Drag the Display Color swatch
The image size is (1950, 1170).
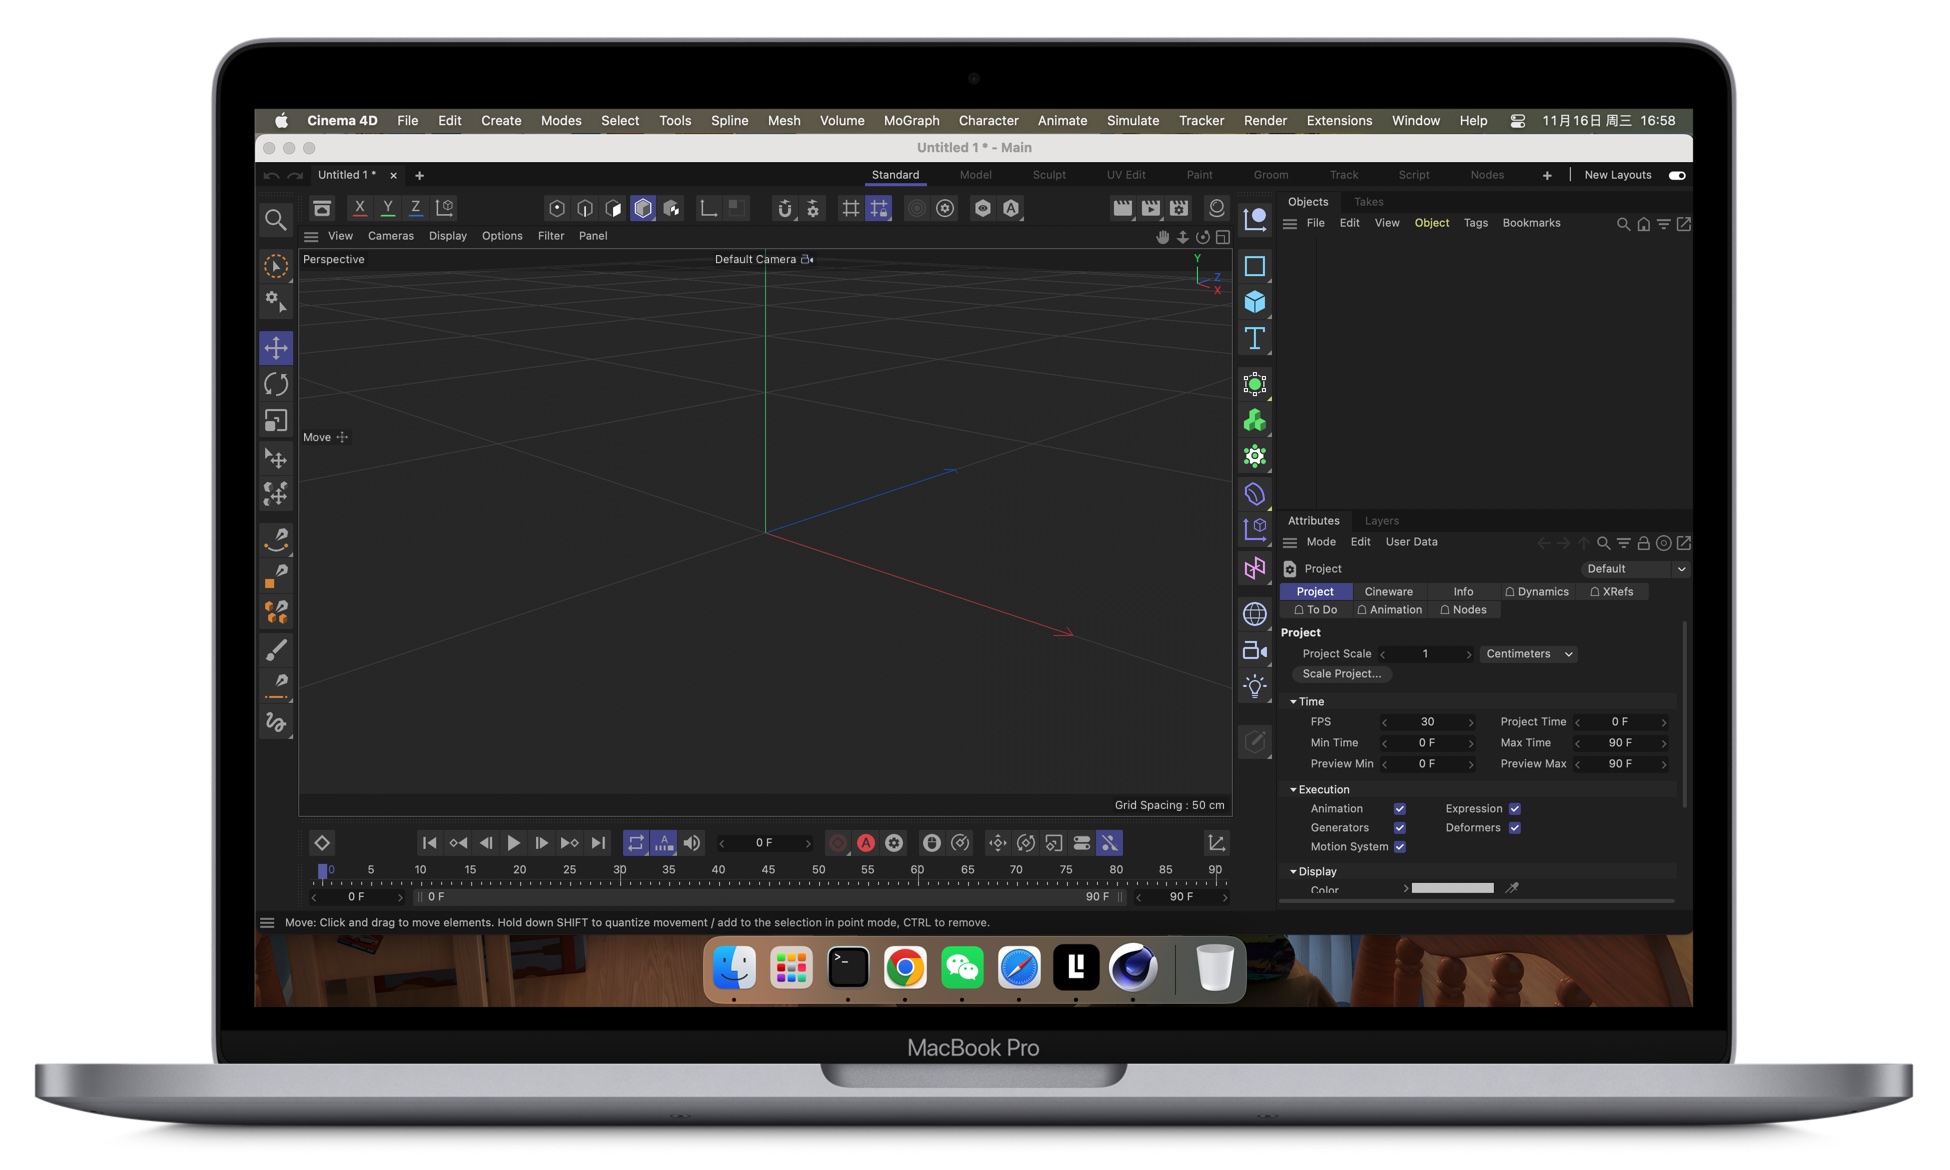[1453, 889]
